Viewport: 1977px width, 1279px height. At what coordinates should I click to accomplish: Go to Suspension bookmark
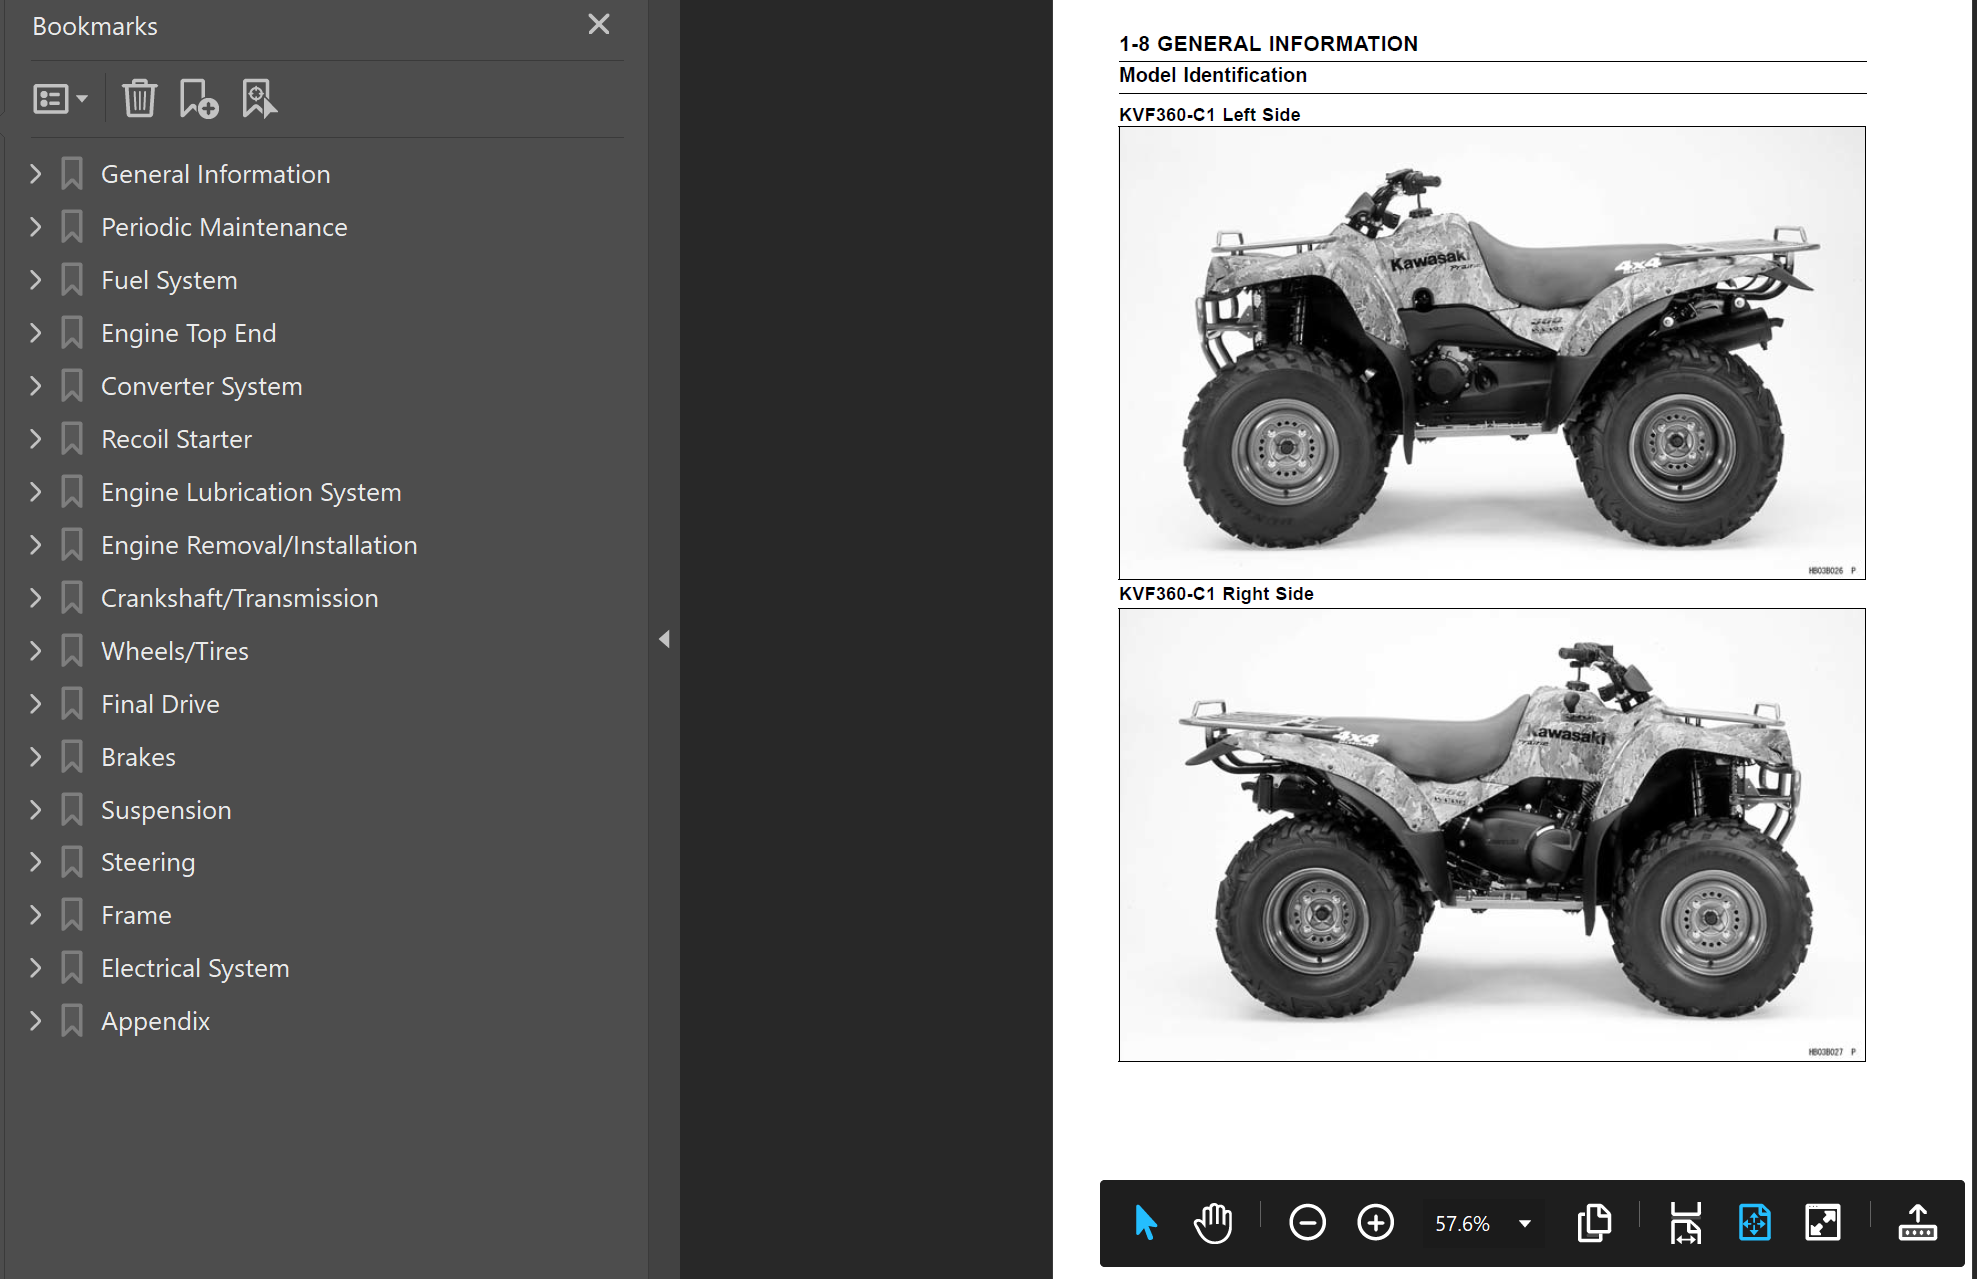[166, 810]
